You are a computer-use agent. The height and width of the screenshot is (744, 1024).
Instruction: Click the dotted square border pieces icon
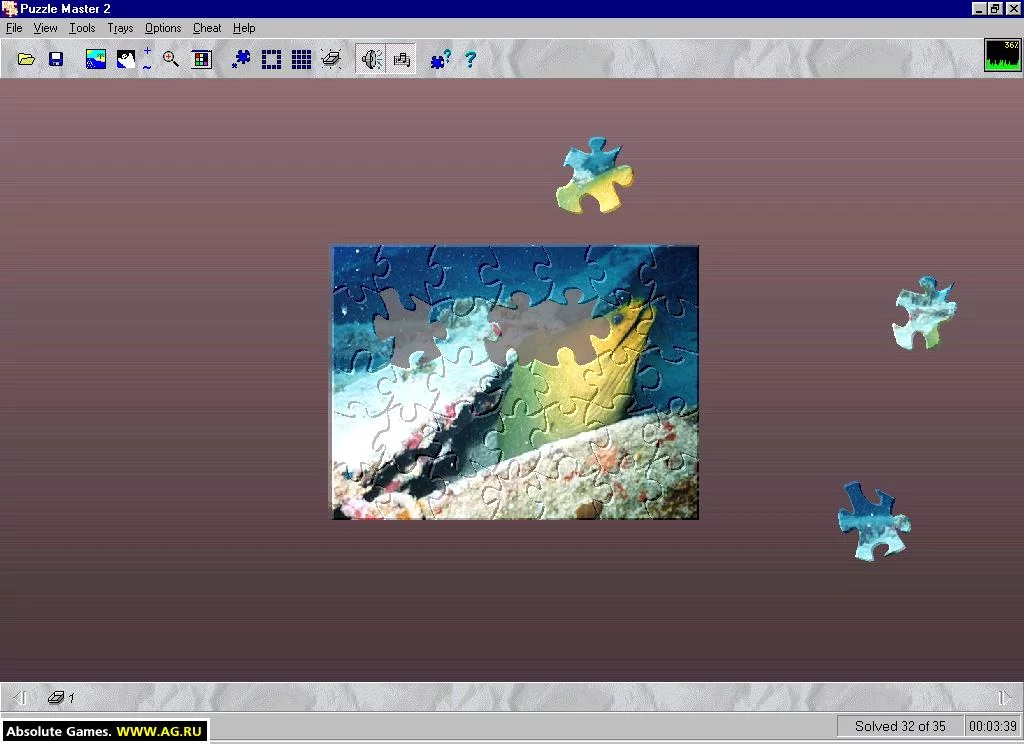(271, 59)
